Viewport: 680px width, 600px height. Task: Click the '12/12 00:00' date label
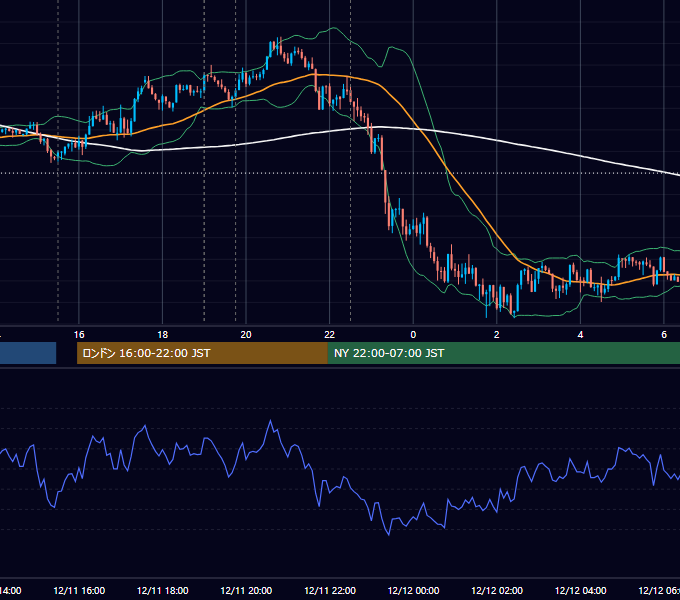point(413,591)
